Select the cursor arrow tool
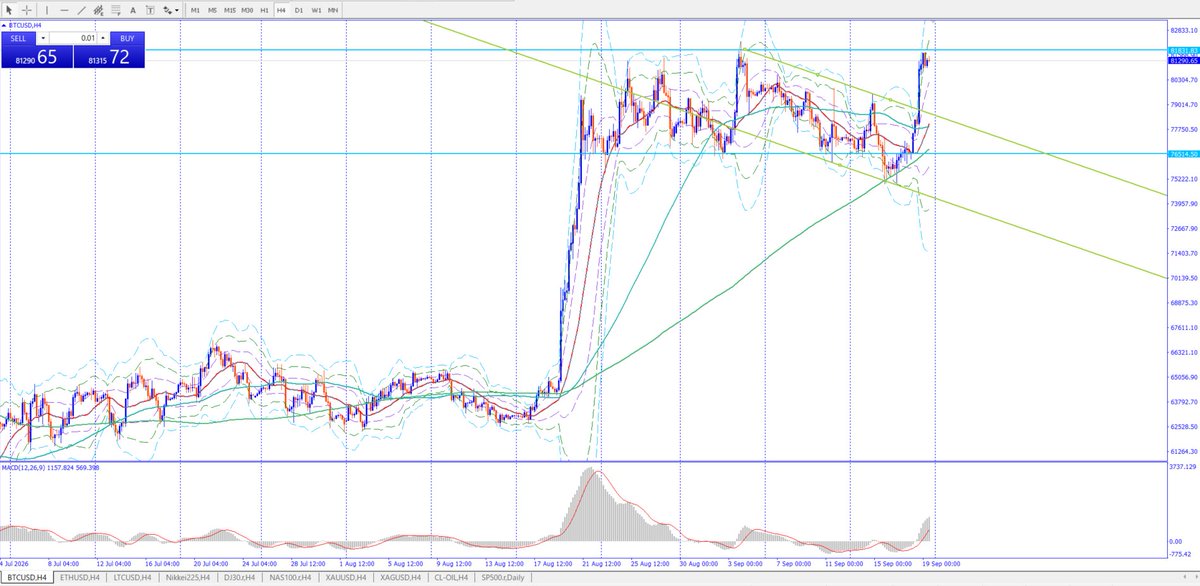 [9, 10]
